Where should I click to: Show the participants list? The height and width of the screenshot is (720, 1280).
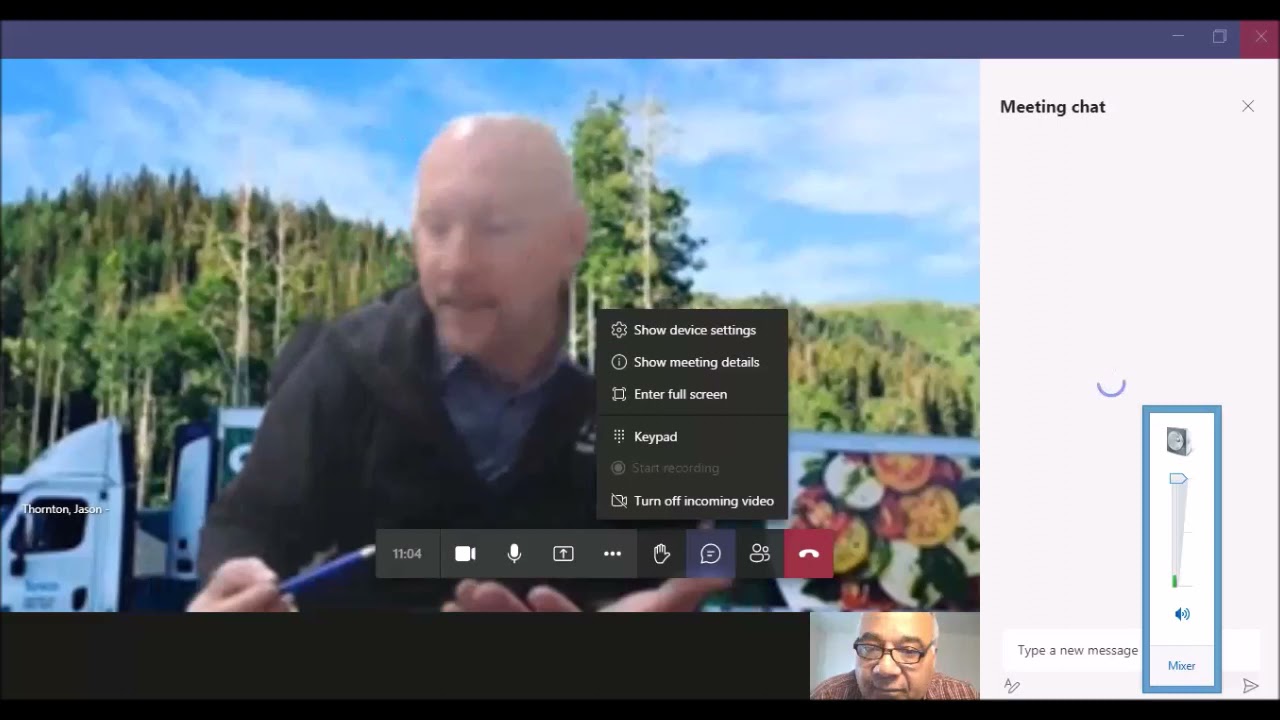pos(759,554)
